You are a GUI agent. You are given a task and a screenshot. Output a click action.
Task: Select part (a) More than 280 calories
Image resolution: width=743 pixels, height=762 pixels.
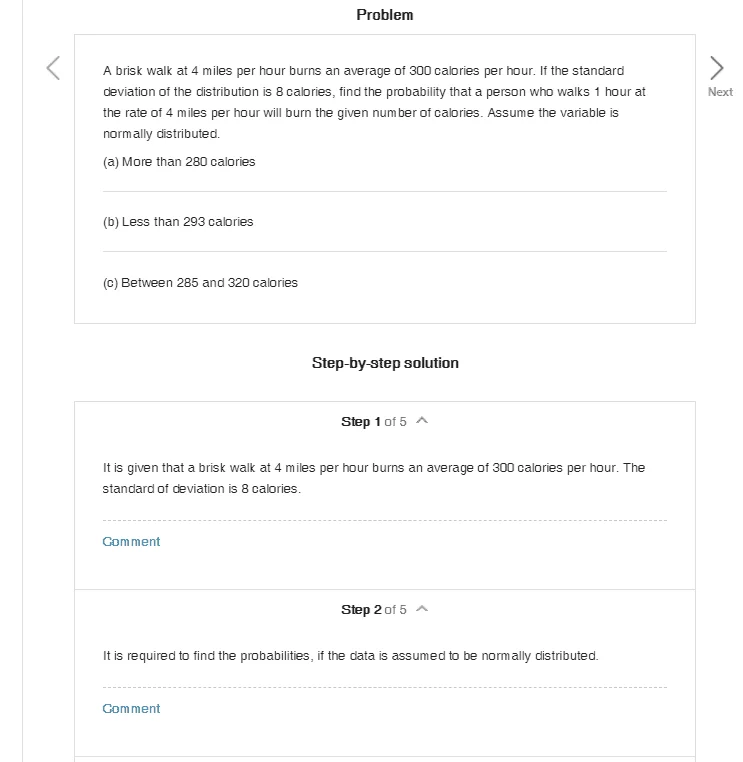(179, 162)
